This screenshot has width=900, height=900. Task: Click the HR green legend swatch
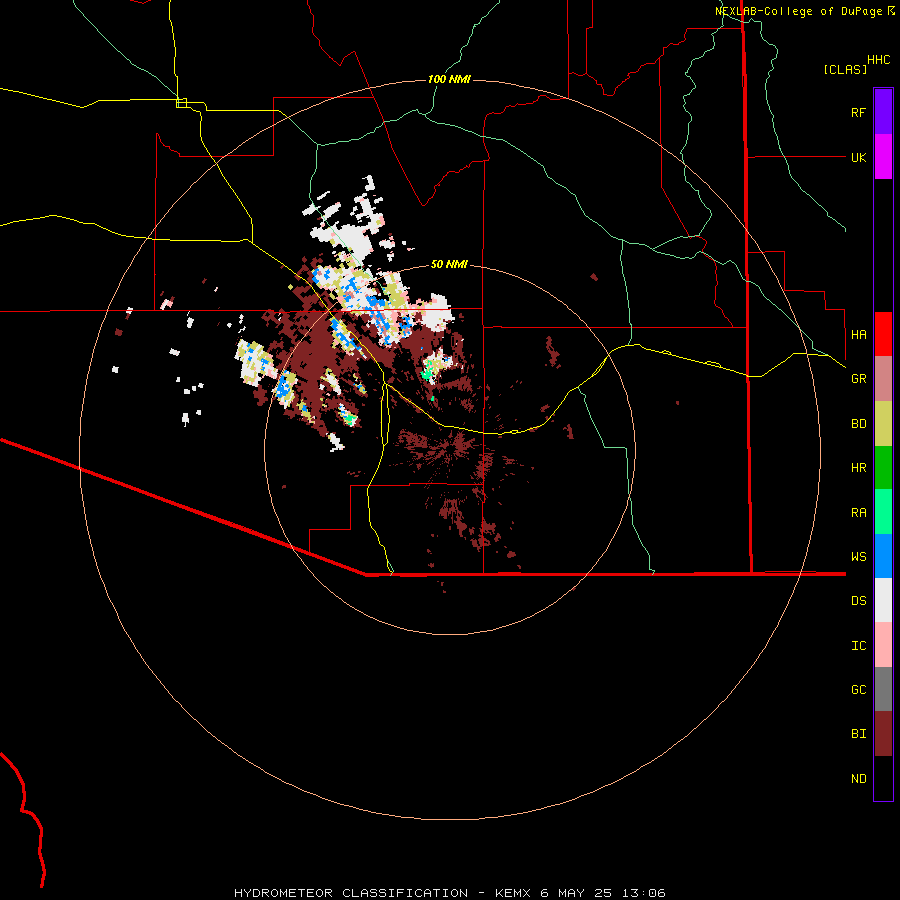[x=883, y=468]
